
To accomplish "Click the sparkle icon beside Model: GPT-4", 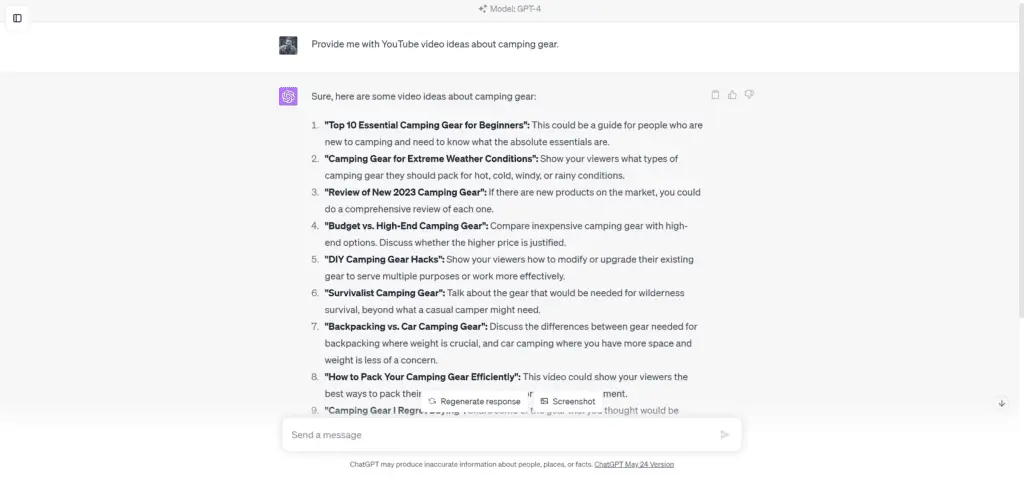I will click(x=483, y=9).
